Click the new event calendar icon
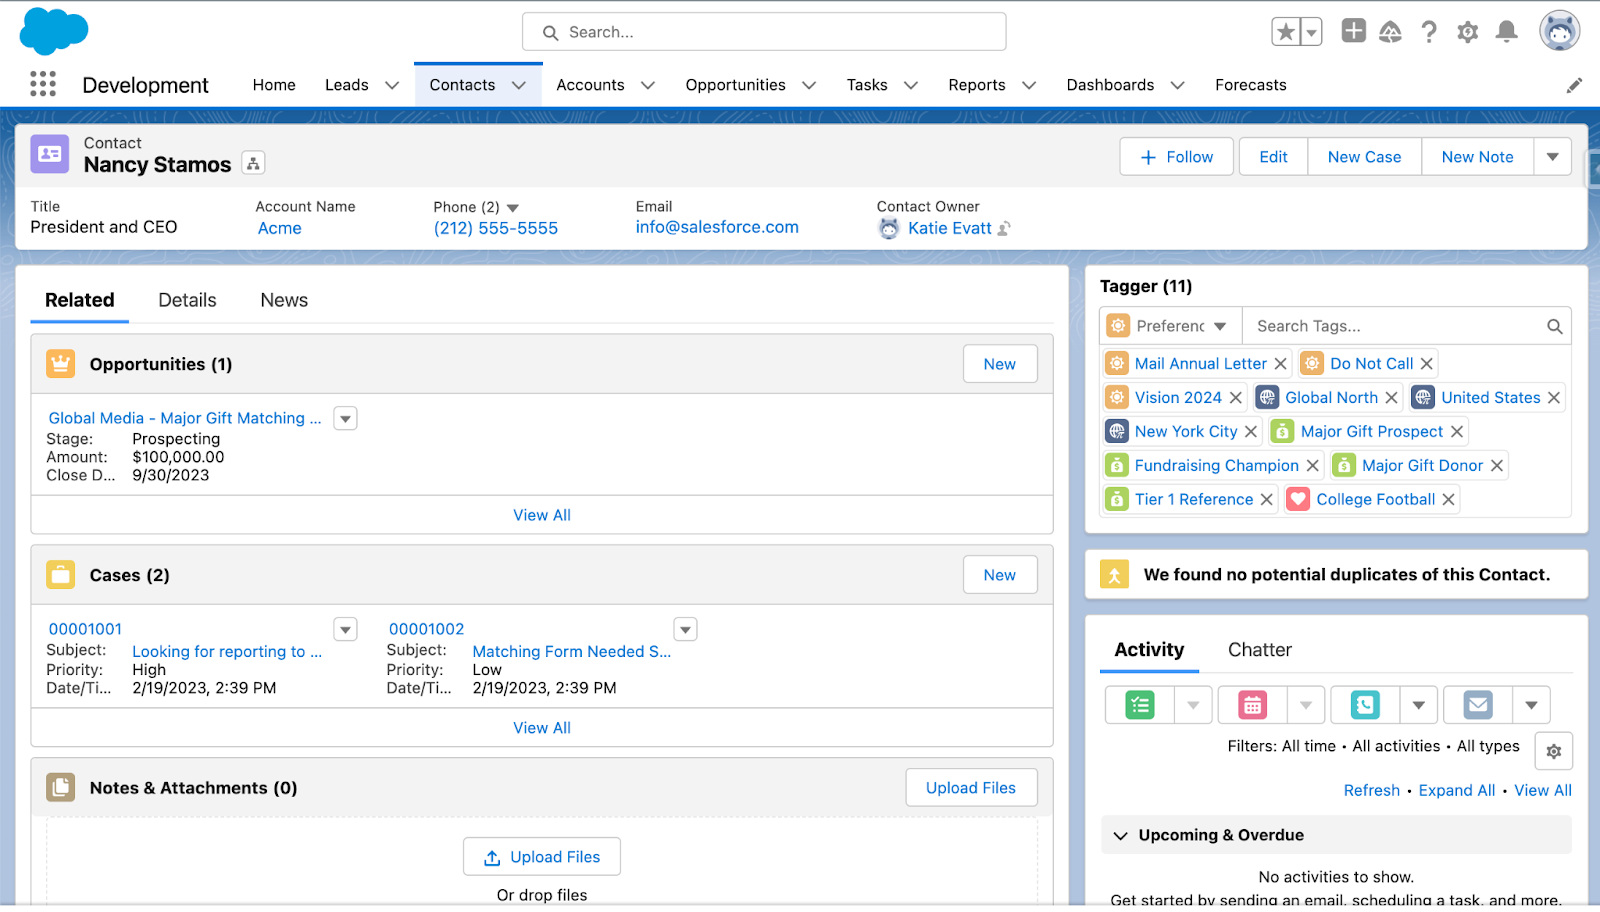Image resolution: width=1600 pixels, height=912 pixels. point(1252,705)
